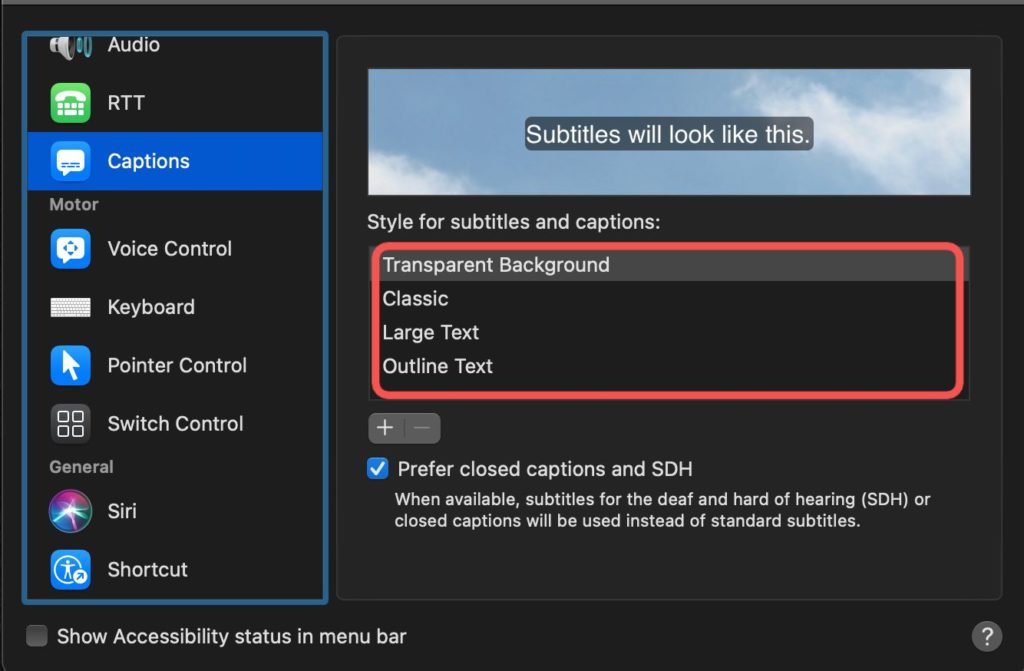Click the Switch Control grid icon
The height and width of the screenshot is (671, 1024).
tap(71, 423)
